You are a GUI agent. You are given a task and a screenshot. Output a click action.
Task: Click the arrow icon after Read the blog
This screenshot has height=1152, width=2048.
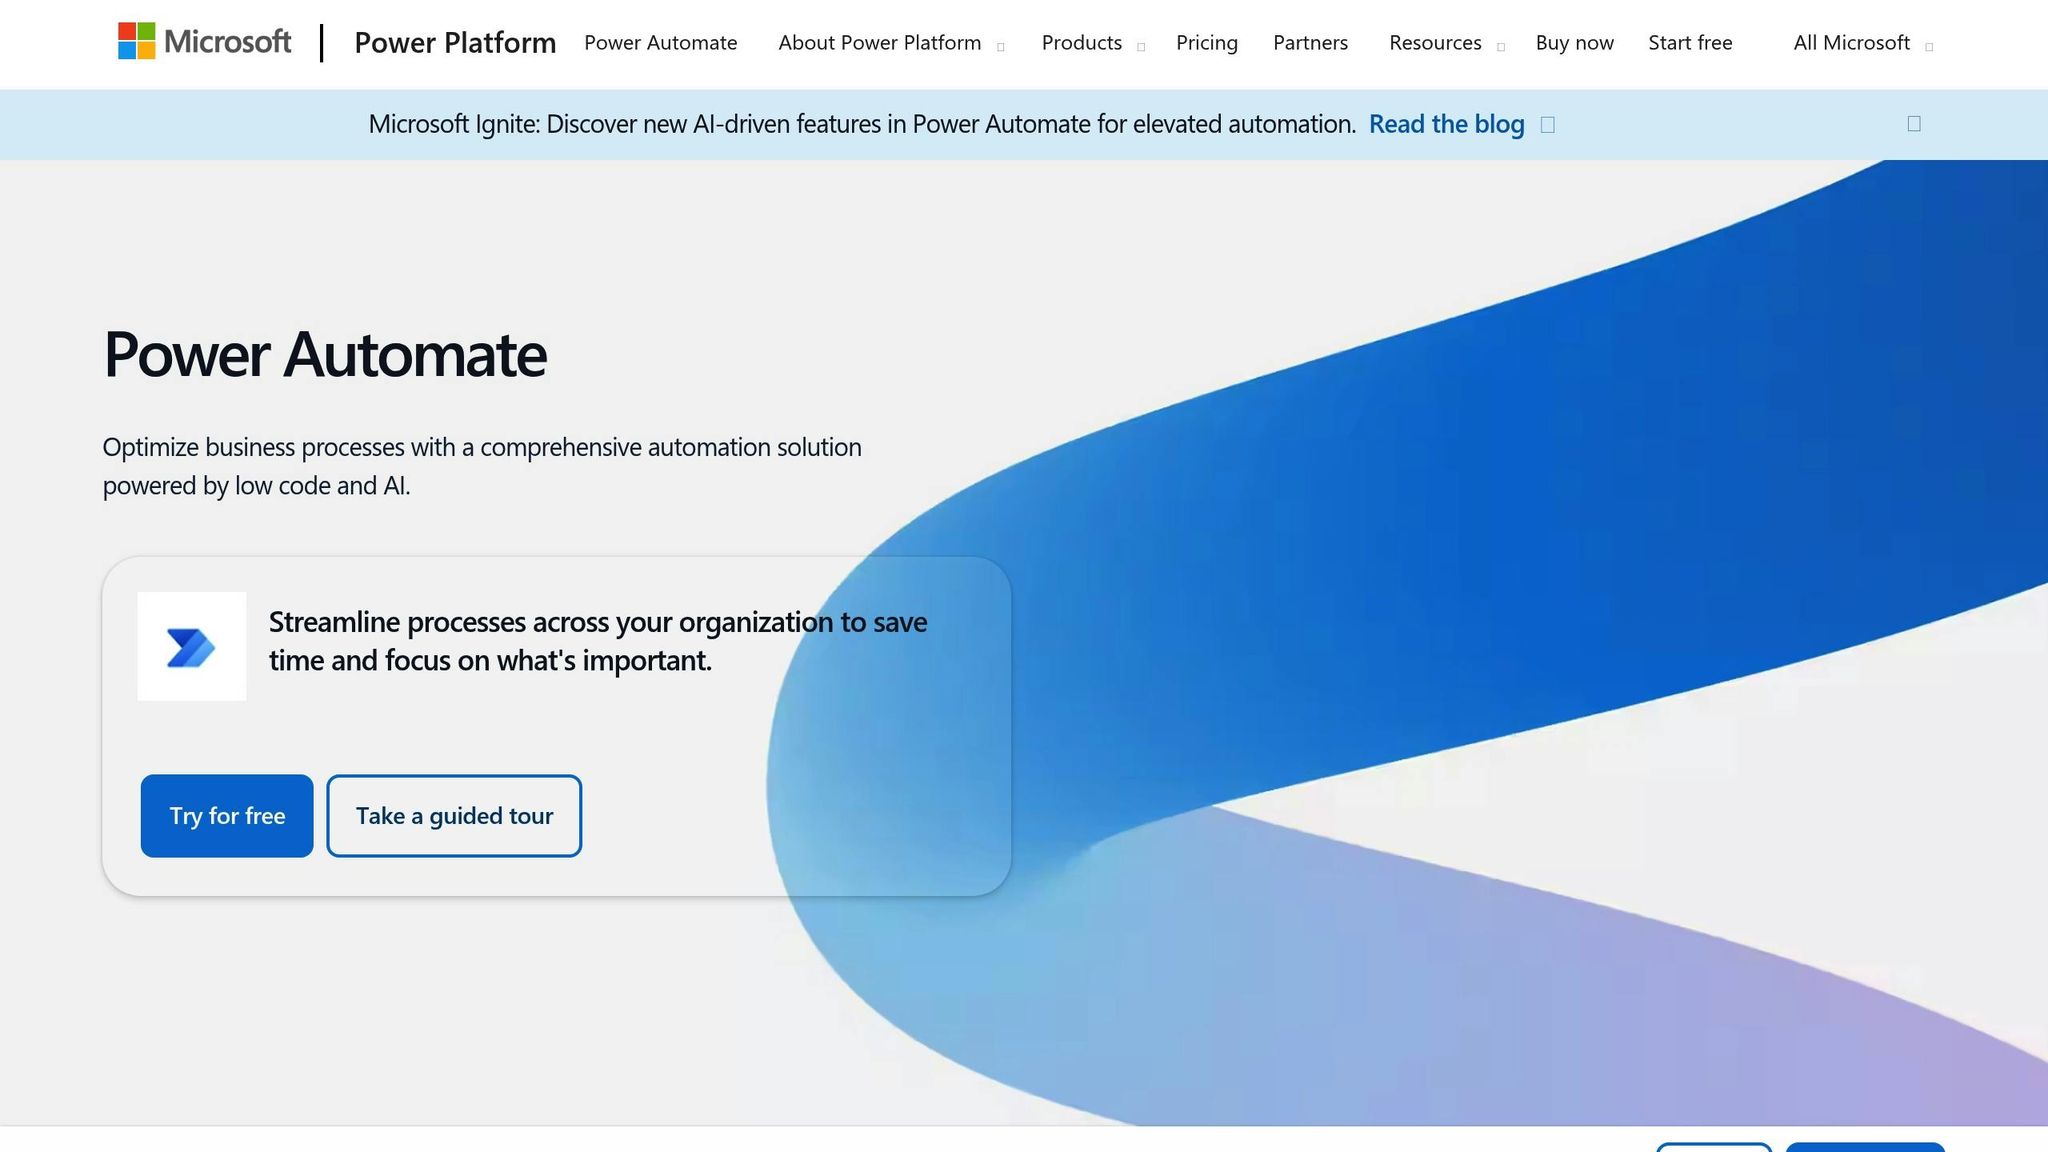1548,124
